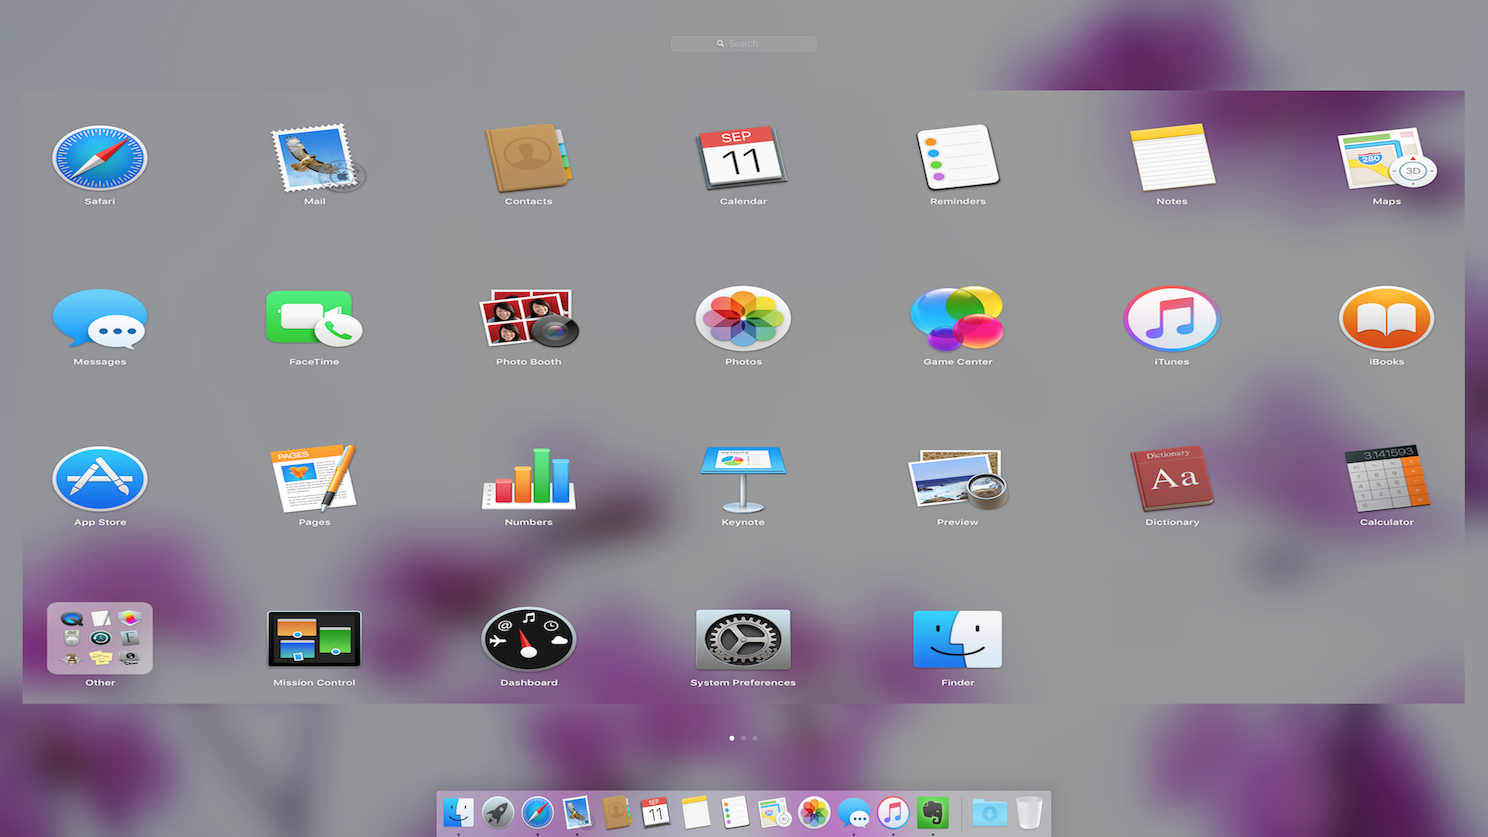Launch the Calculator app
Viewport: 1488px width, 837px height.
[1386, 479]
